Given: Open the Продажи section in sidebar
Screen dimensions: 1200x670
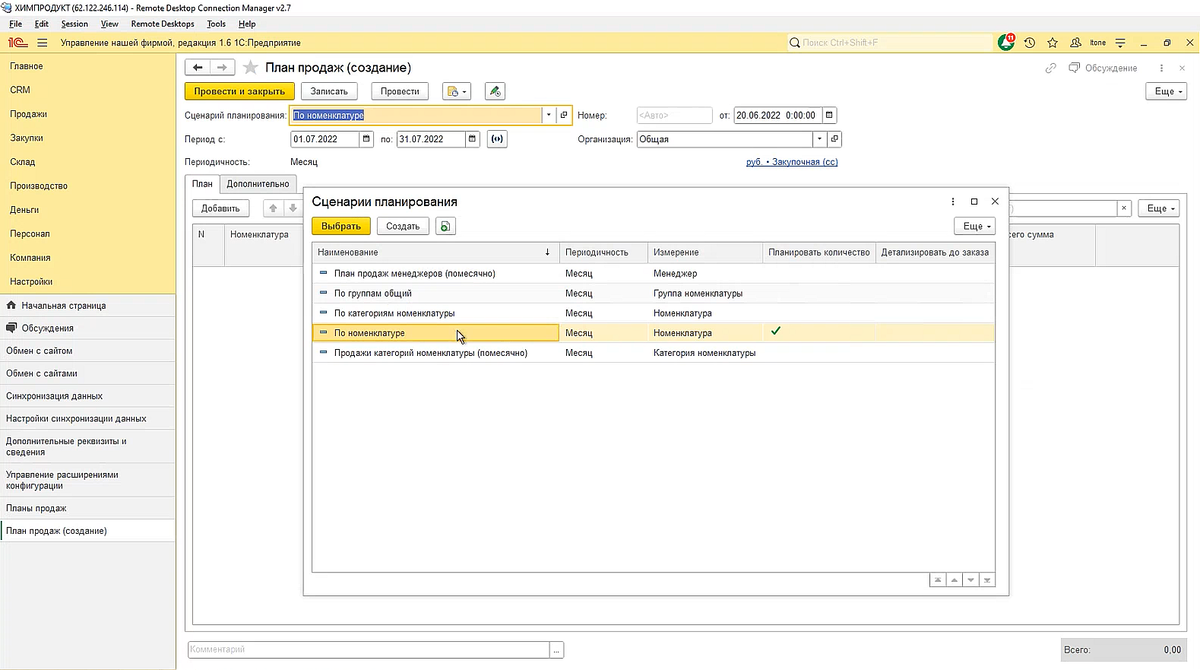Looking at the screenshot, I should coord(28,114).
